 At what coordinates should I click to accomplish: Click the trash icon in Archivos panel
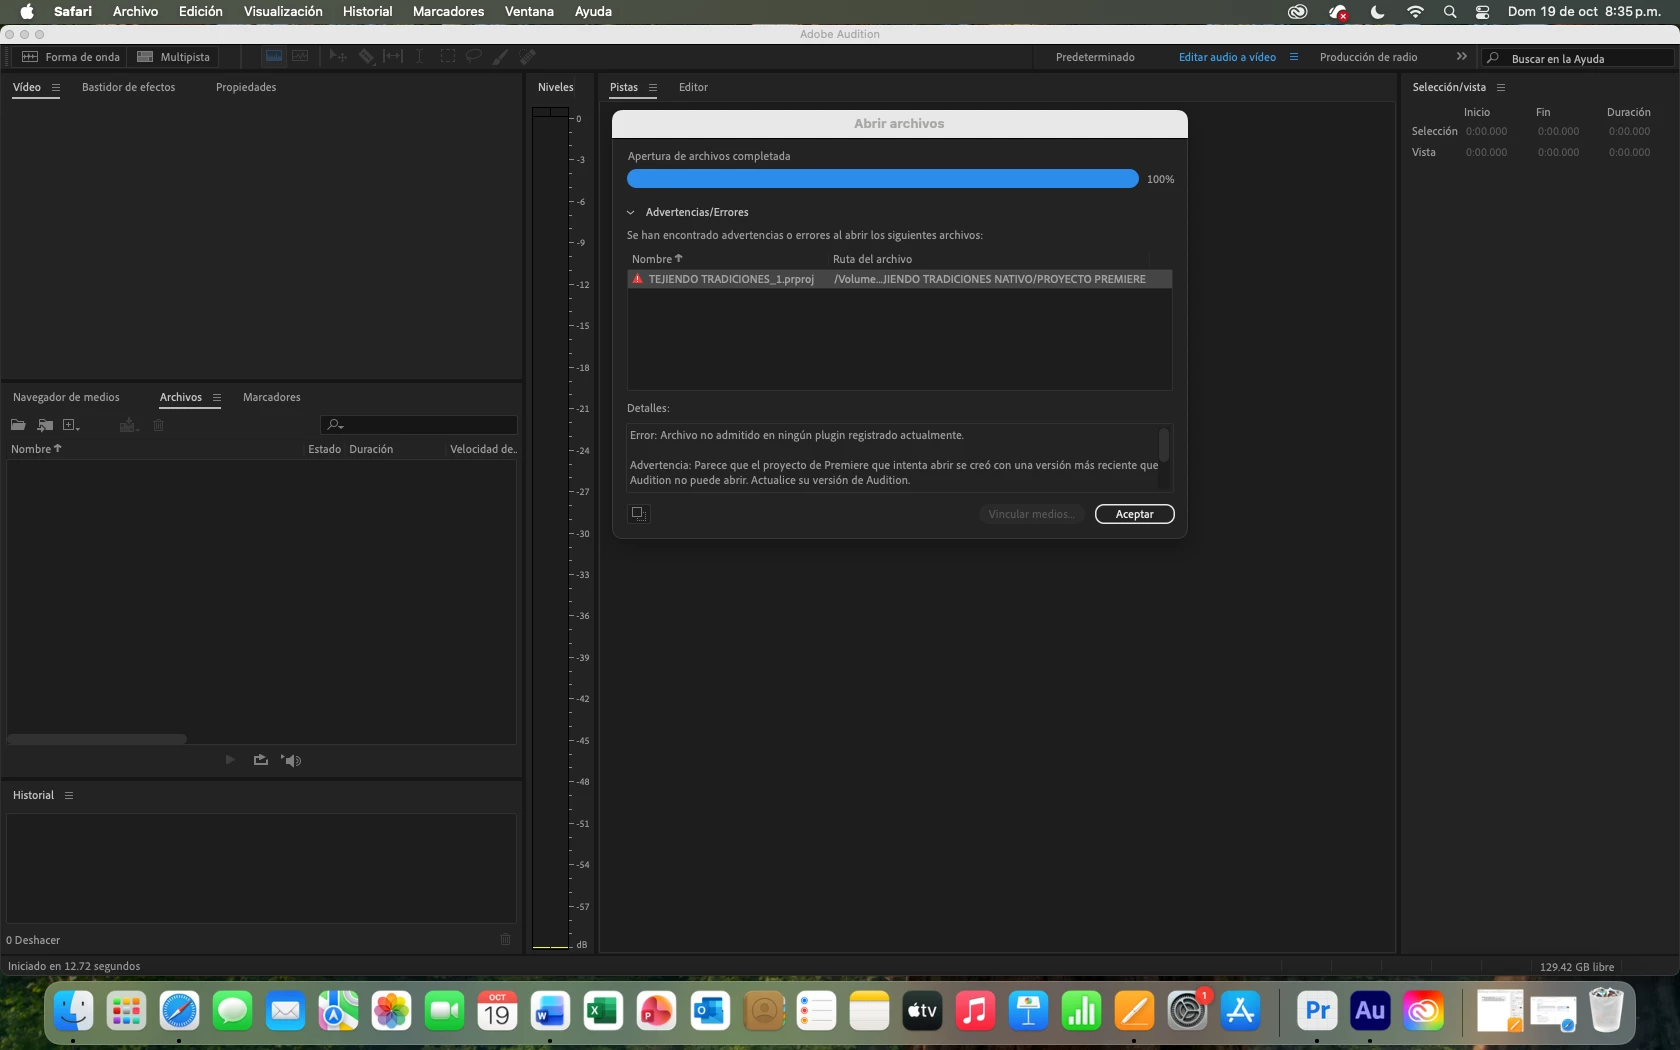click(158, 425)
